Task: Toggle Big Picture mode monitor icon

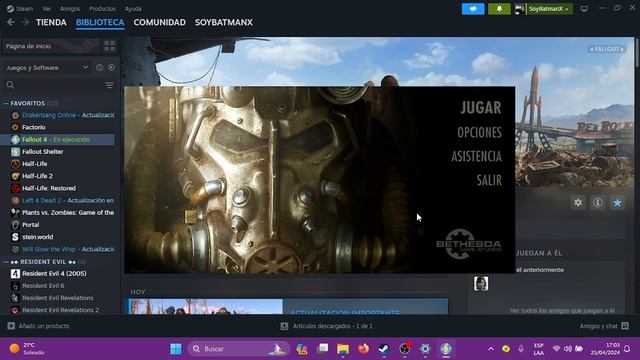Action: pos(584,9)
